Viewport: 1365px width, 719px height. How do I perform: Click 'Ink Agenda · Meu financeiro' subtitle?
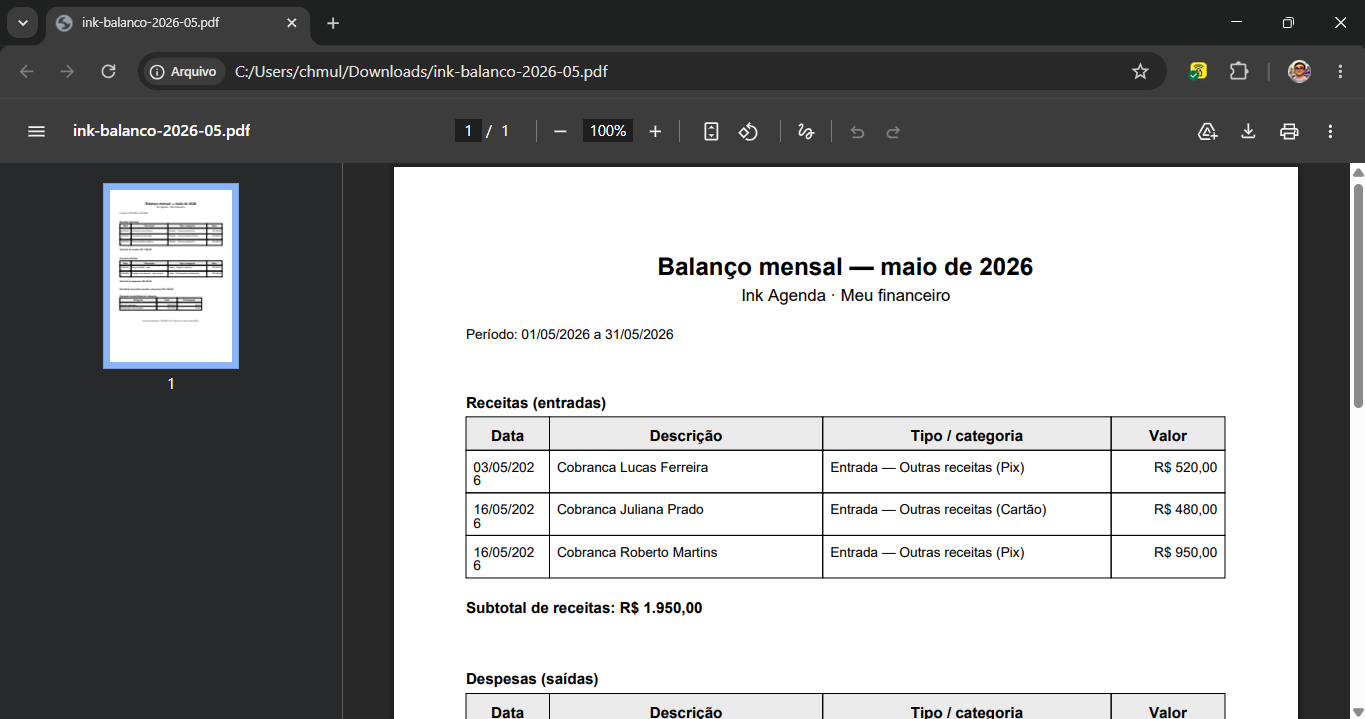point(845,296)
